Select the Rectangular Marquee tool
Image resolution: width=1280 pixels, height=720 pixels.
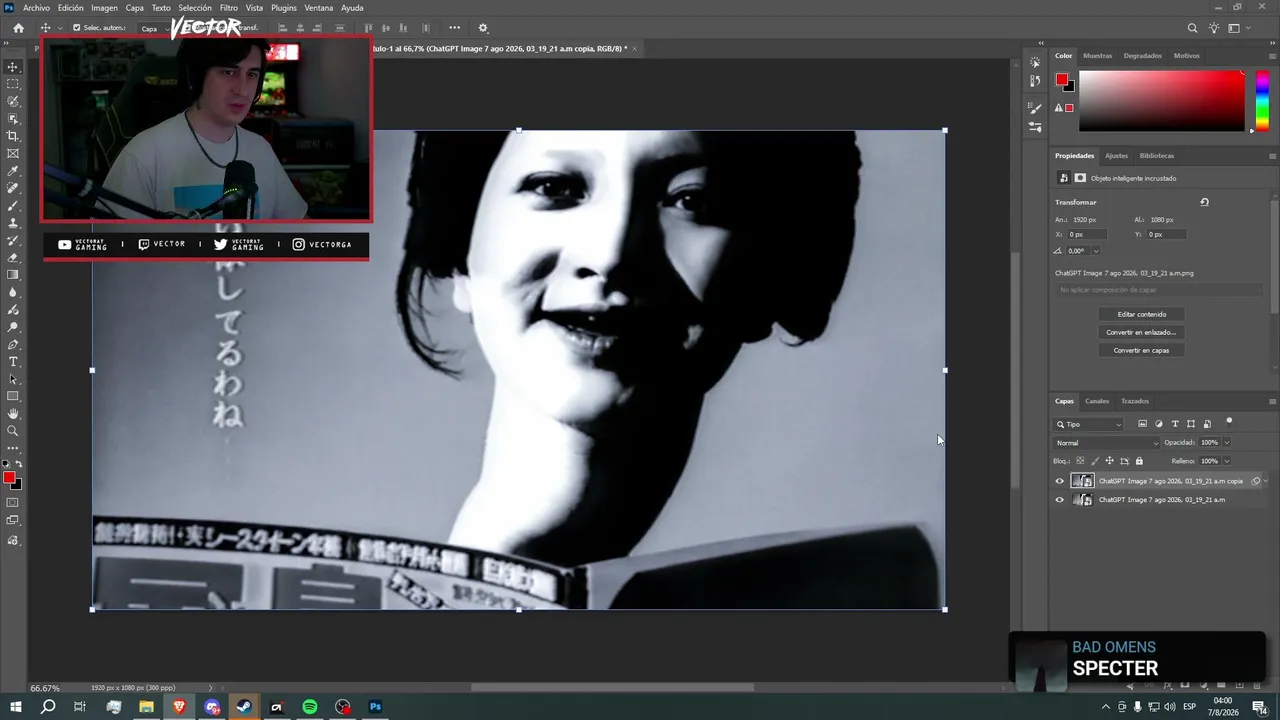coord(13,84)
